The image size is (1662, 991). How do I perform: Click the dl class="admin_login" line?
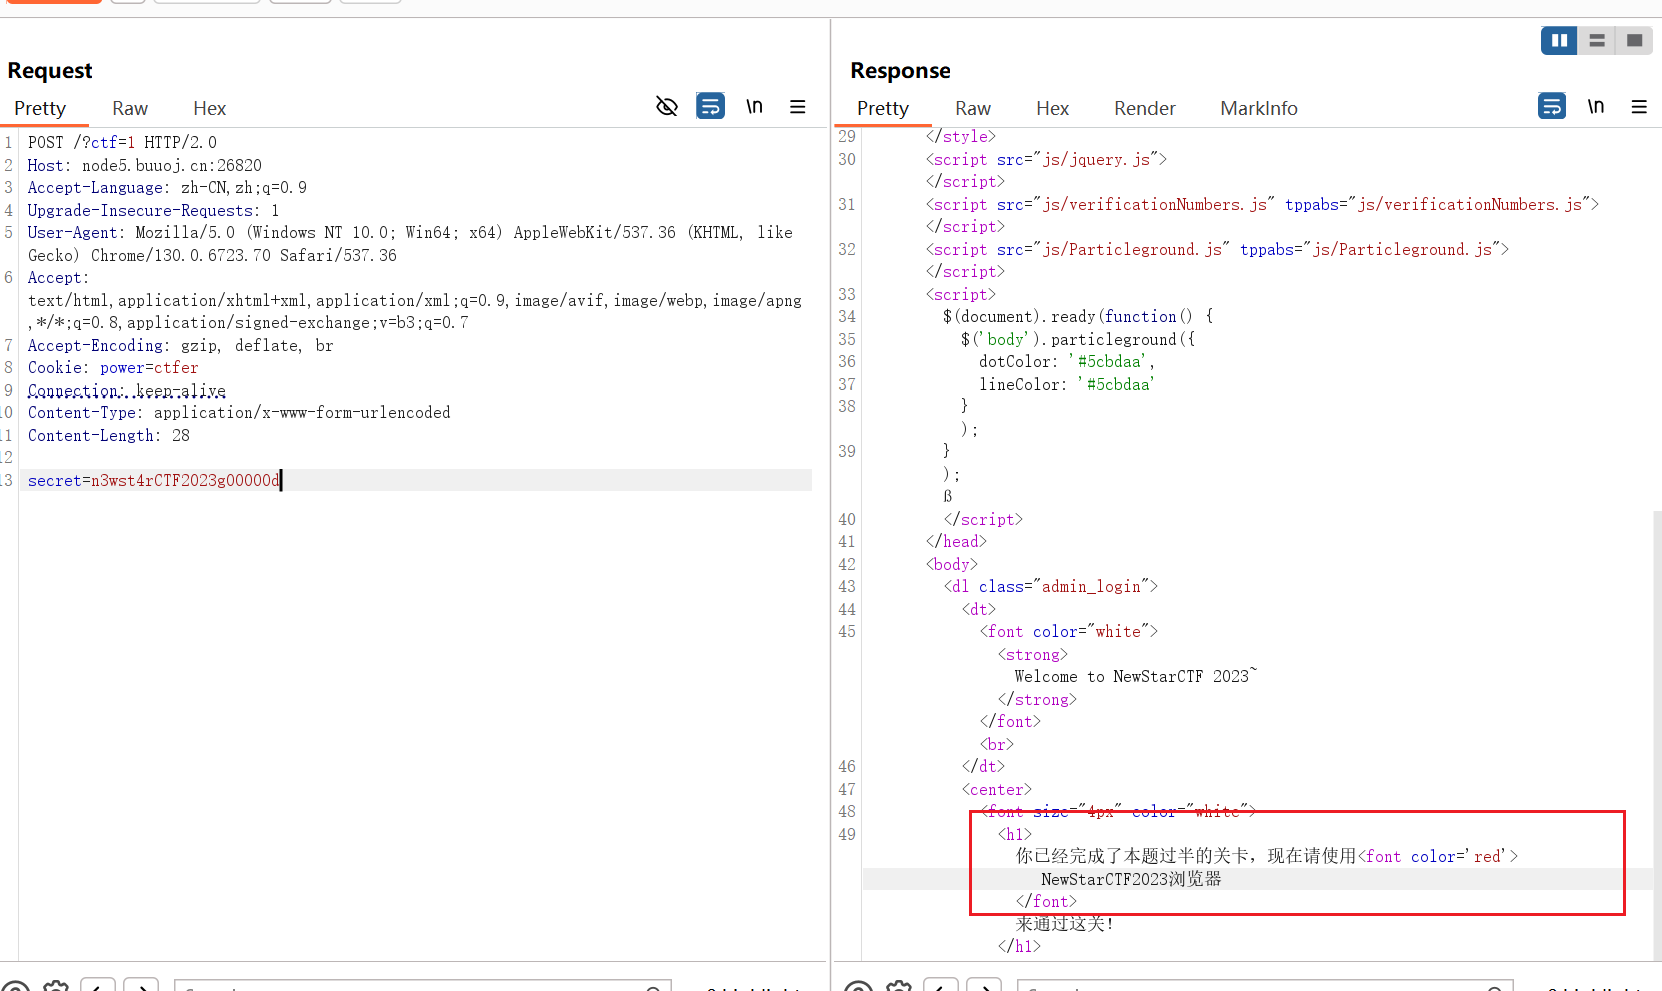pyautogui.click(x=1051, y=587)
